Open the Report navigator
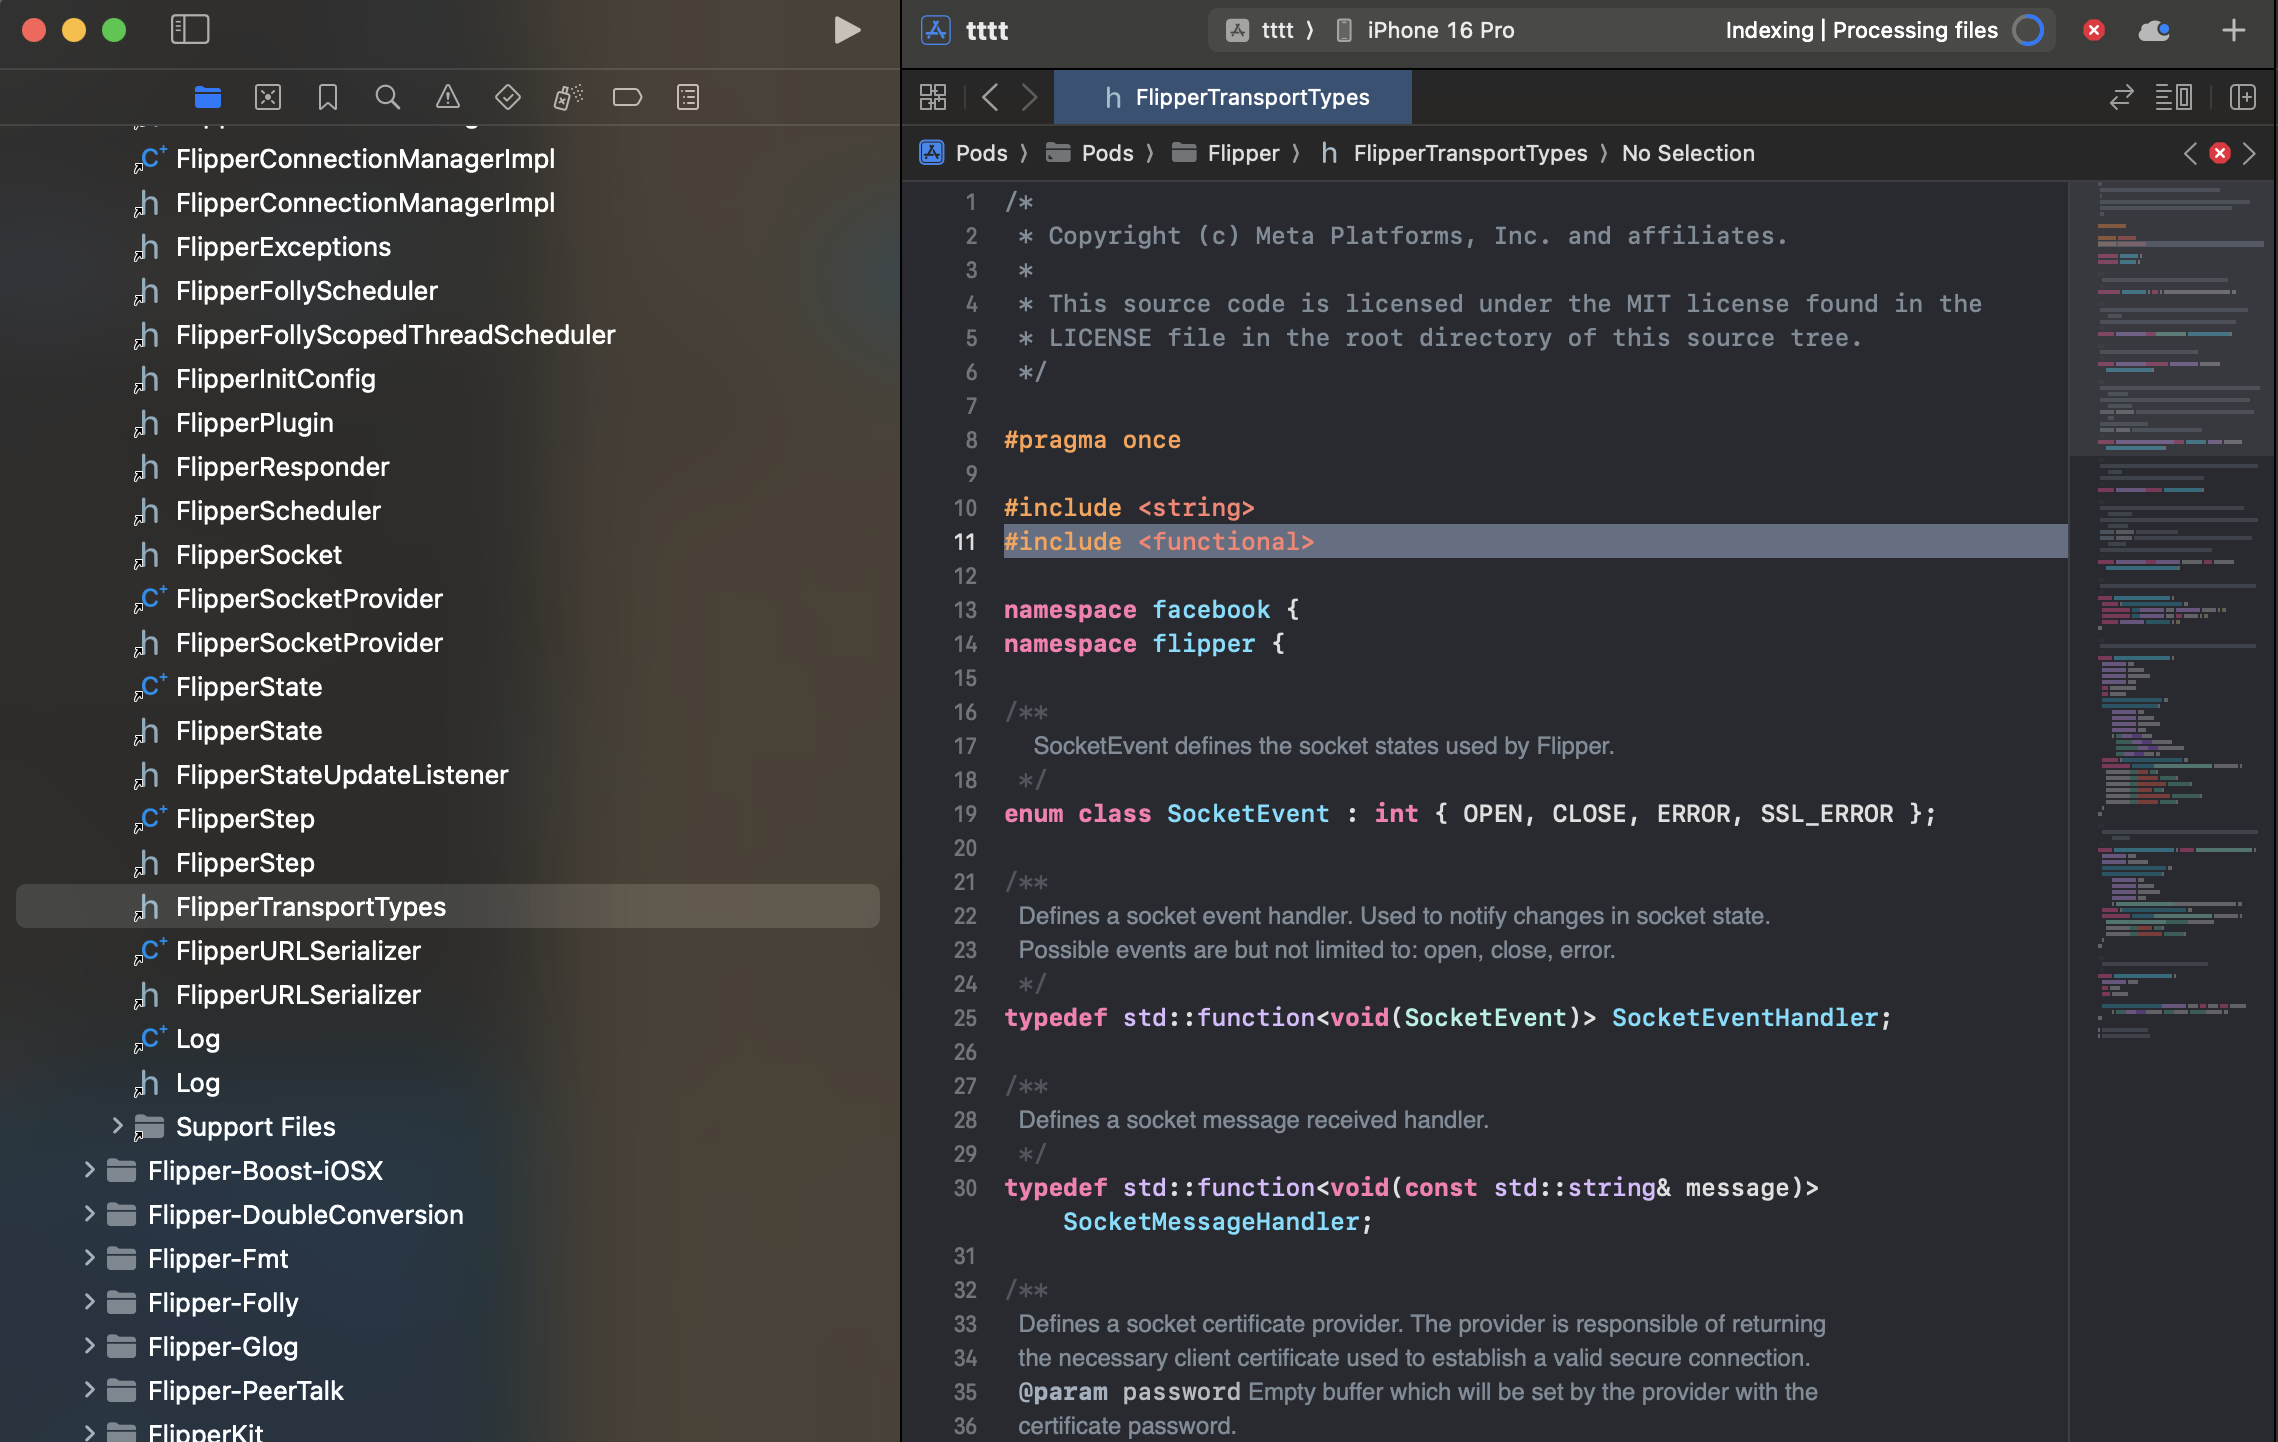 (x=688, y=97)
